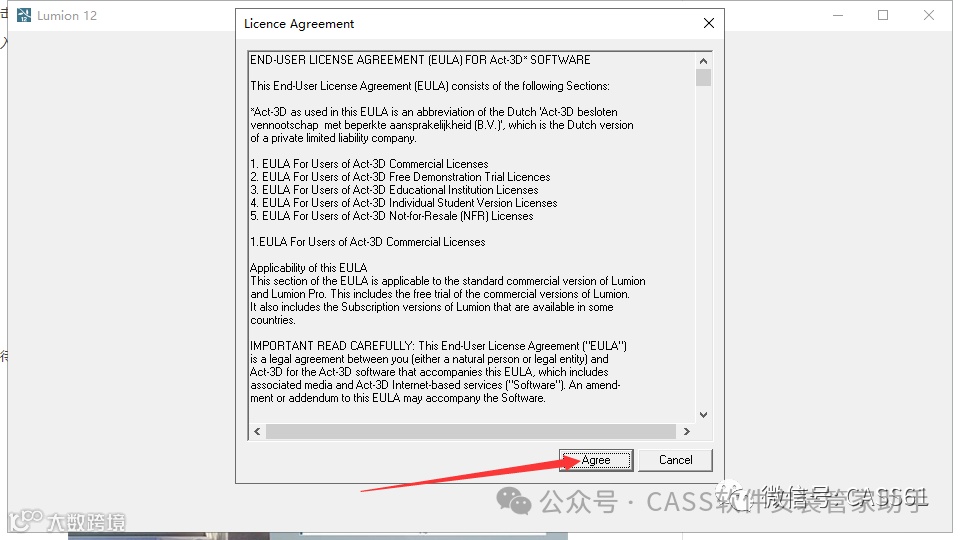The image size is (960, 540).
Task: Click the Cancel button
Action: (x=675, y=460)
